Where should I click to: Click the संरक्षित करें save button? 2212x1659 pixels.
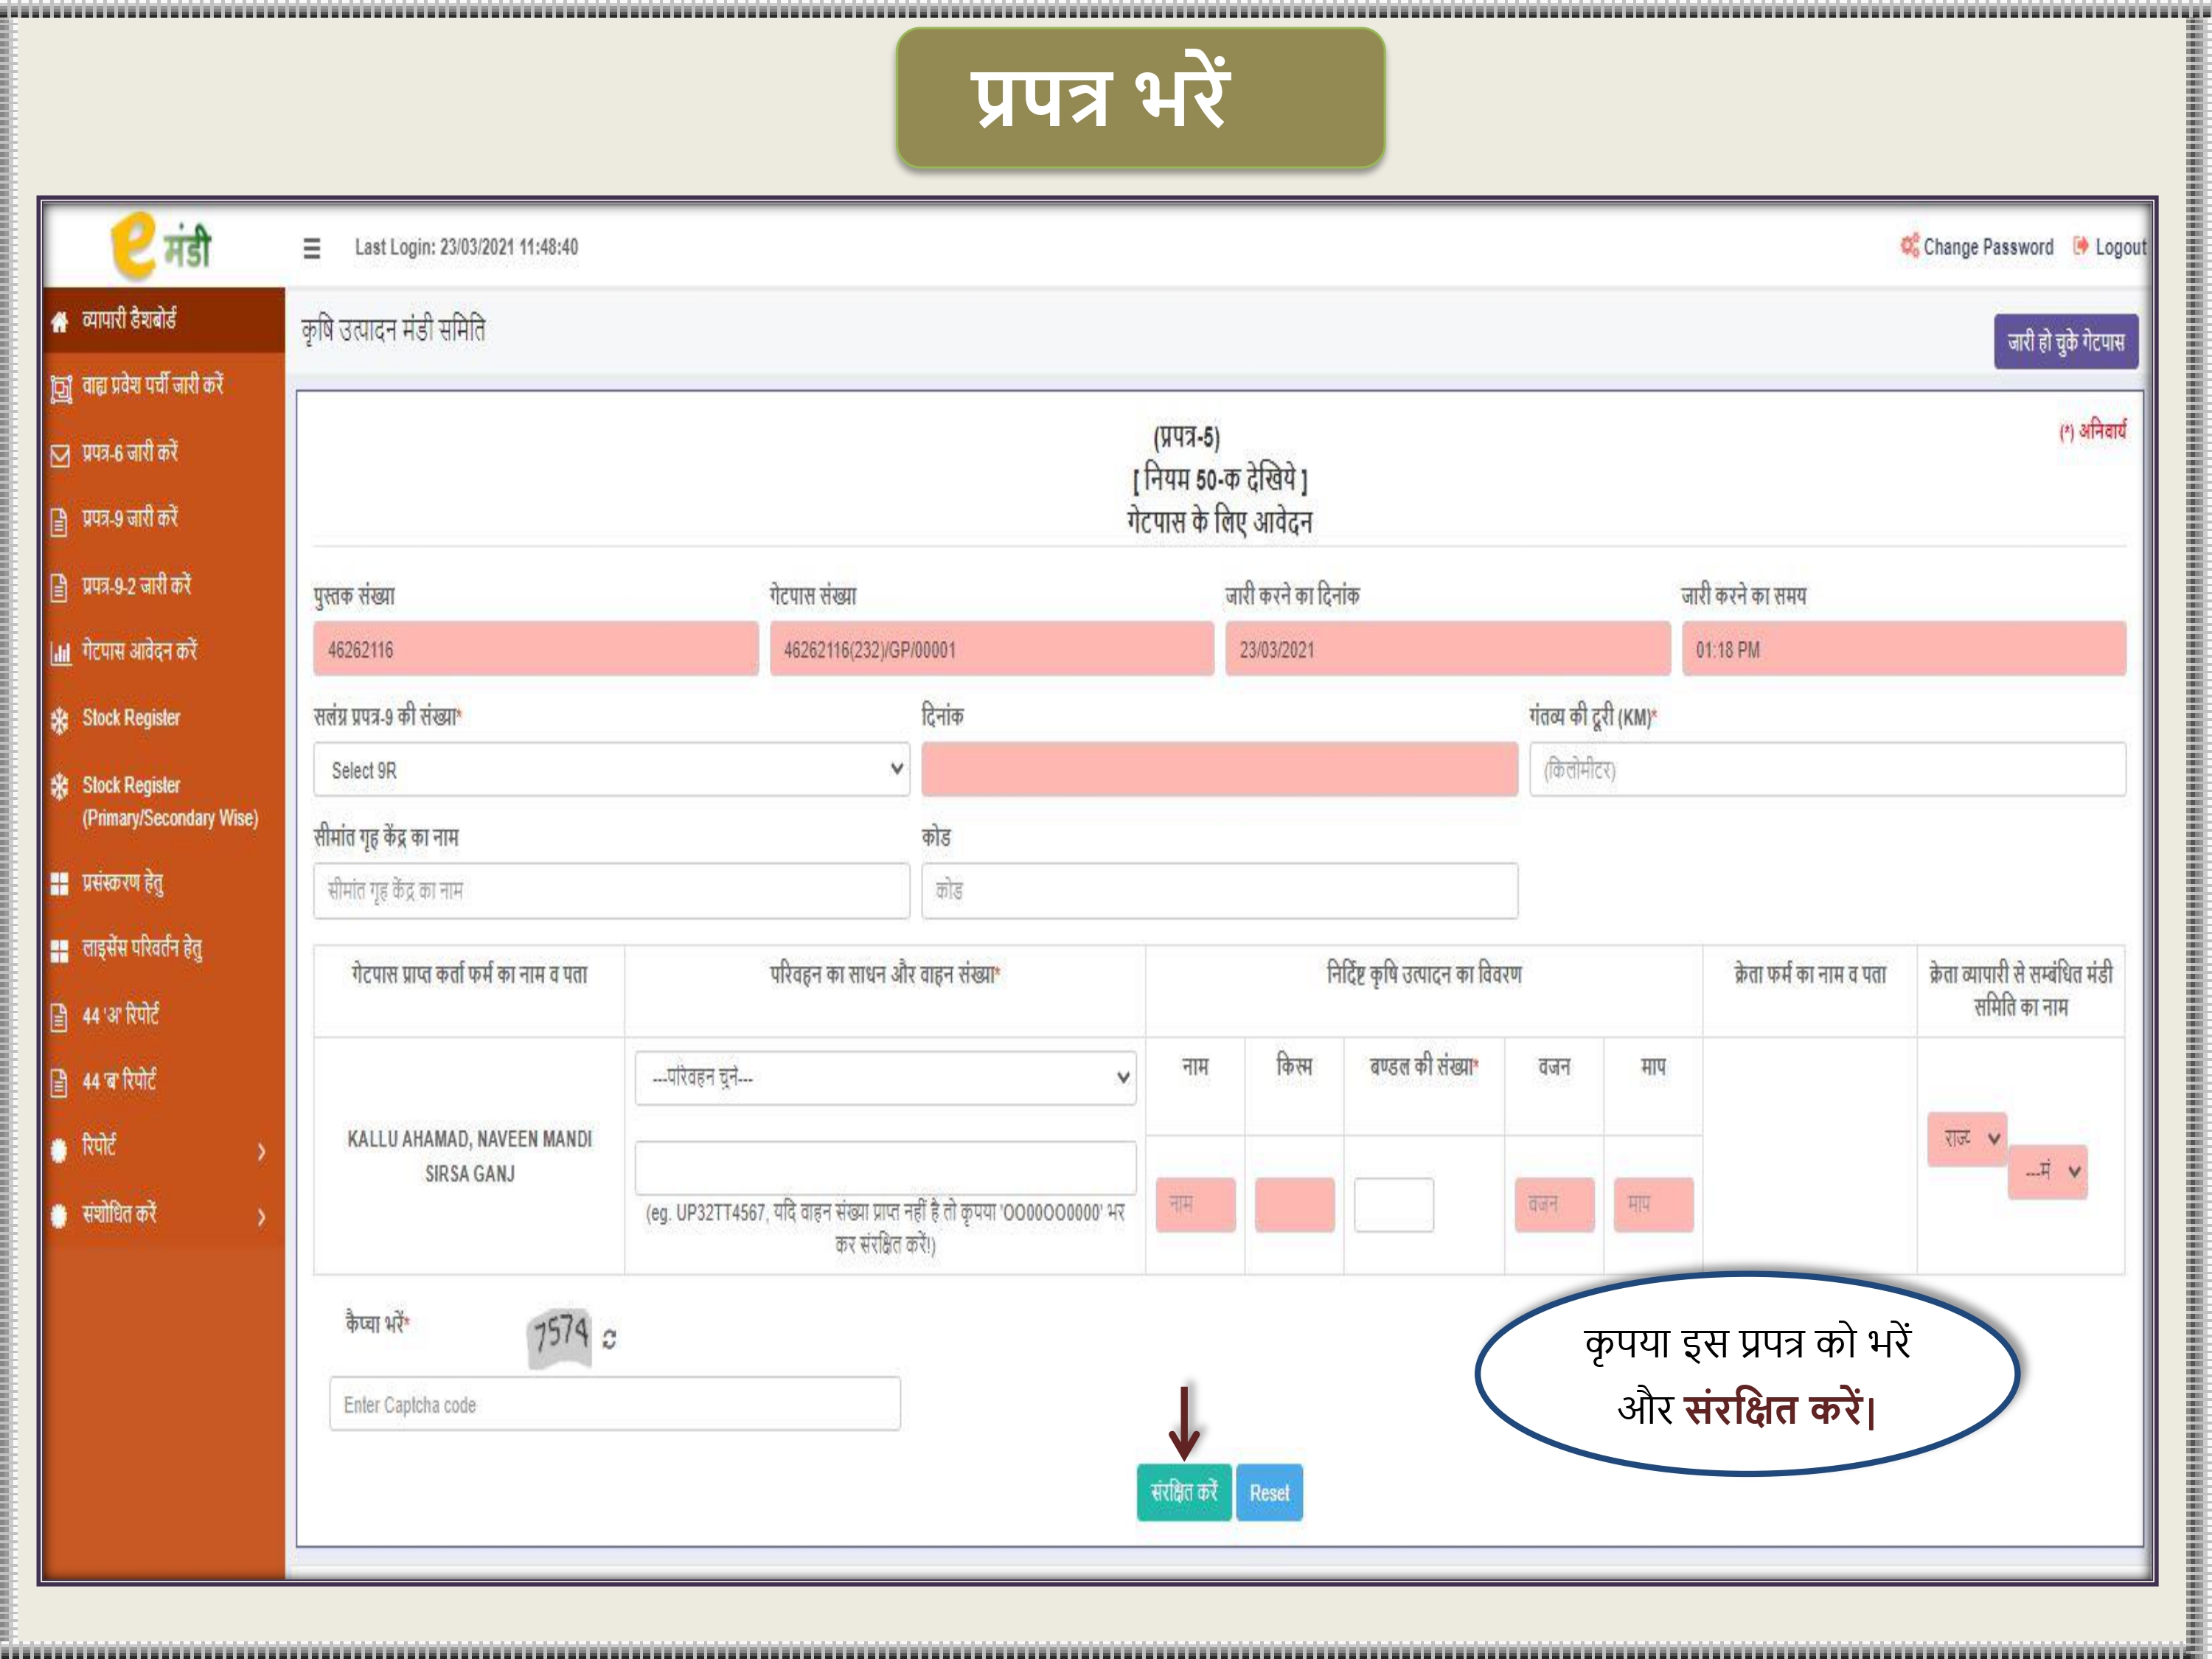1184,1493
